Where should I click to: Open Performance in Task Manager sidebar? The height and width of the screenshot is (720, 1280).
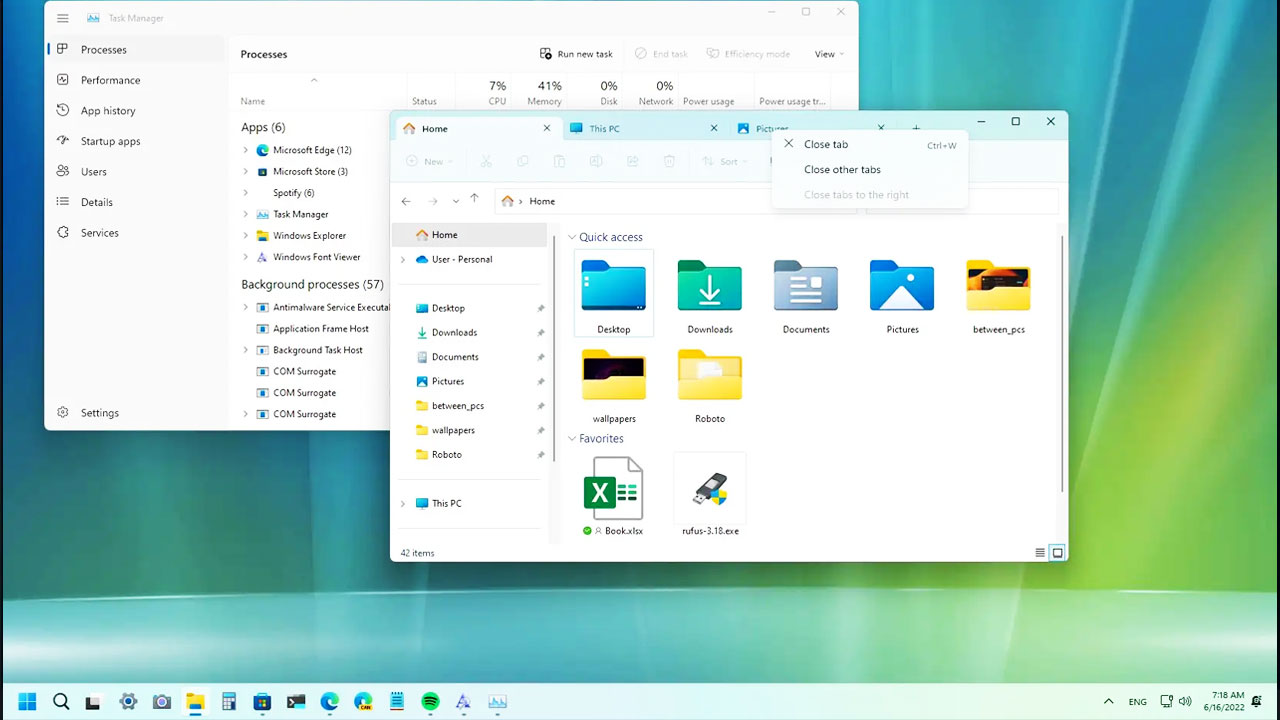110,80
